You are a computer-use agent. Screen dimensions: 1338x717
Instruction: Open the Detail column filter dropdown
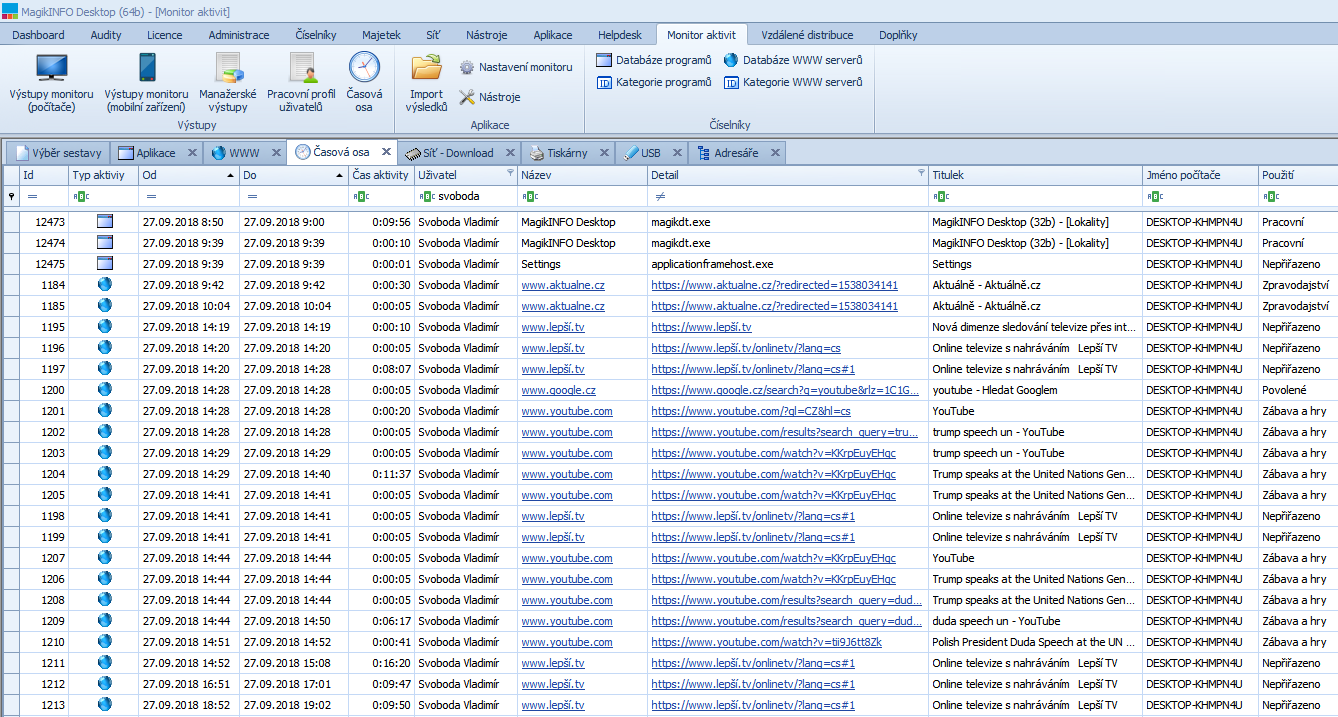pos(922,173)
